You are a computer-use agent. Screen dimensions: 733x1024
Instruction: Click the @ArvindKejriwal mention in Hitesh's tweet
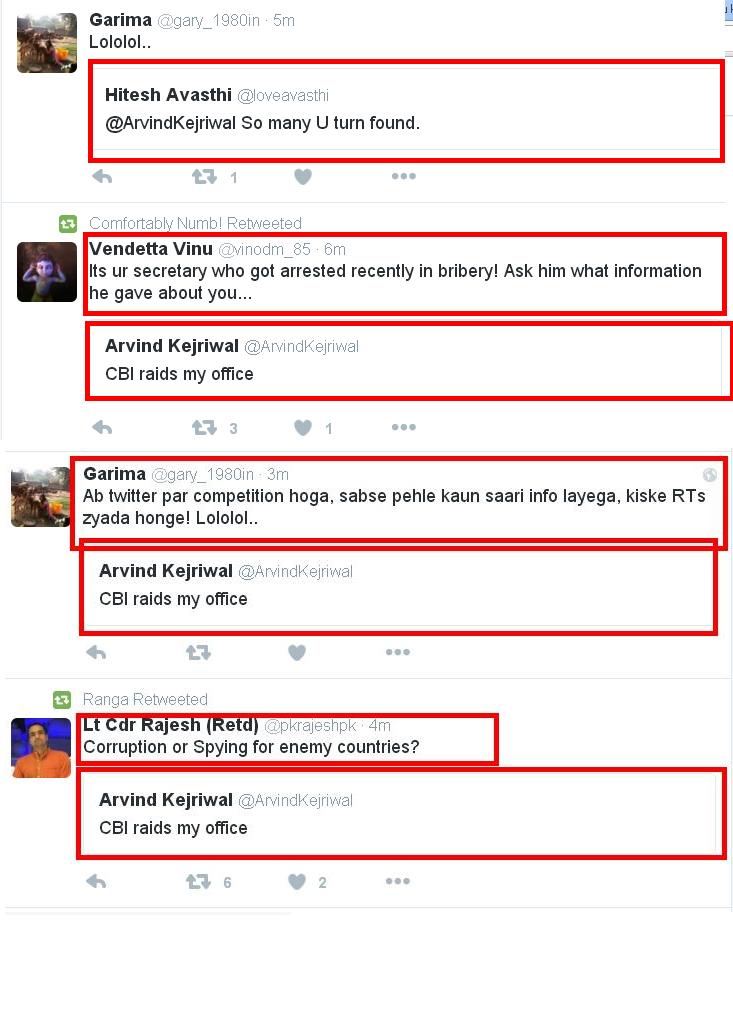171,123
